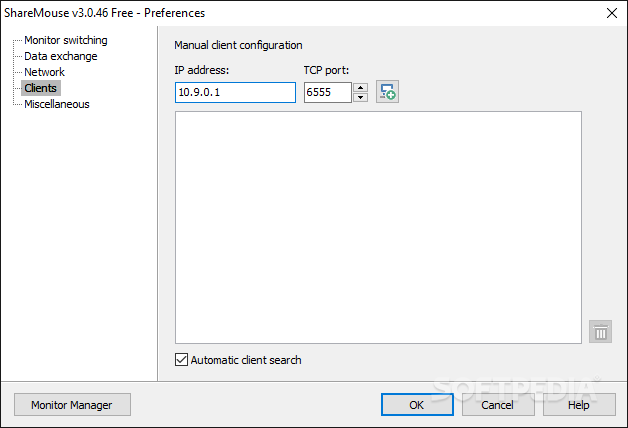Select Monitor switching in sidebar
This screenshot has height=428, width=628.
coord(66,40)
